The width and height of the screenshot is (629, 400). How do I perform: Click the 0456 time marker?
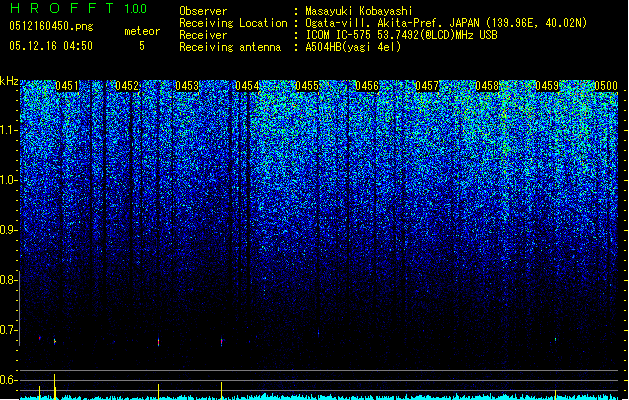pos(367,86)
